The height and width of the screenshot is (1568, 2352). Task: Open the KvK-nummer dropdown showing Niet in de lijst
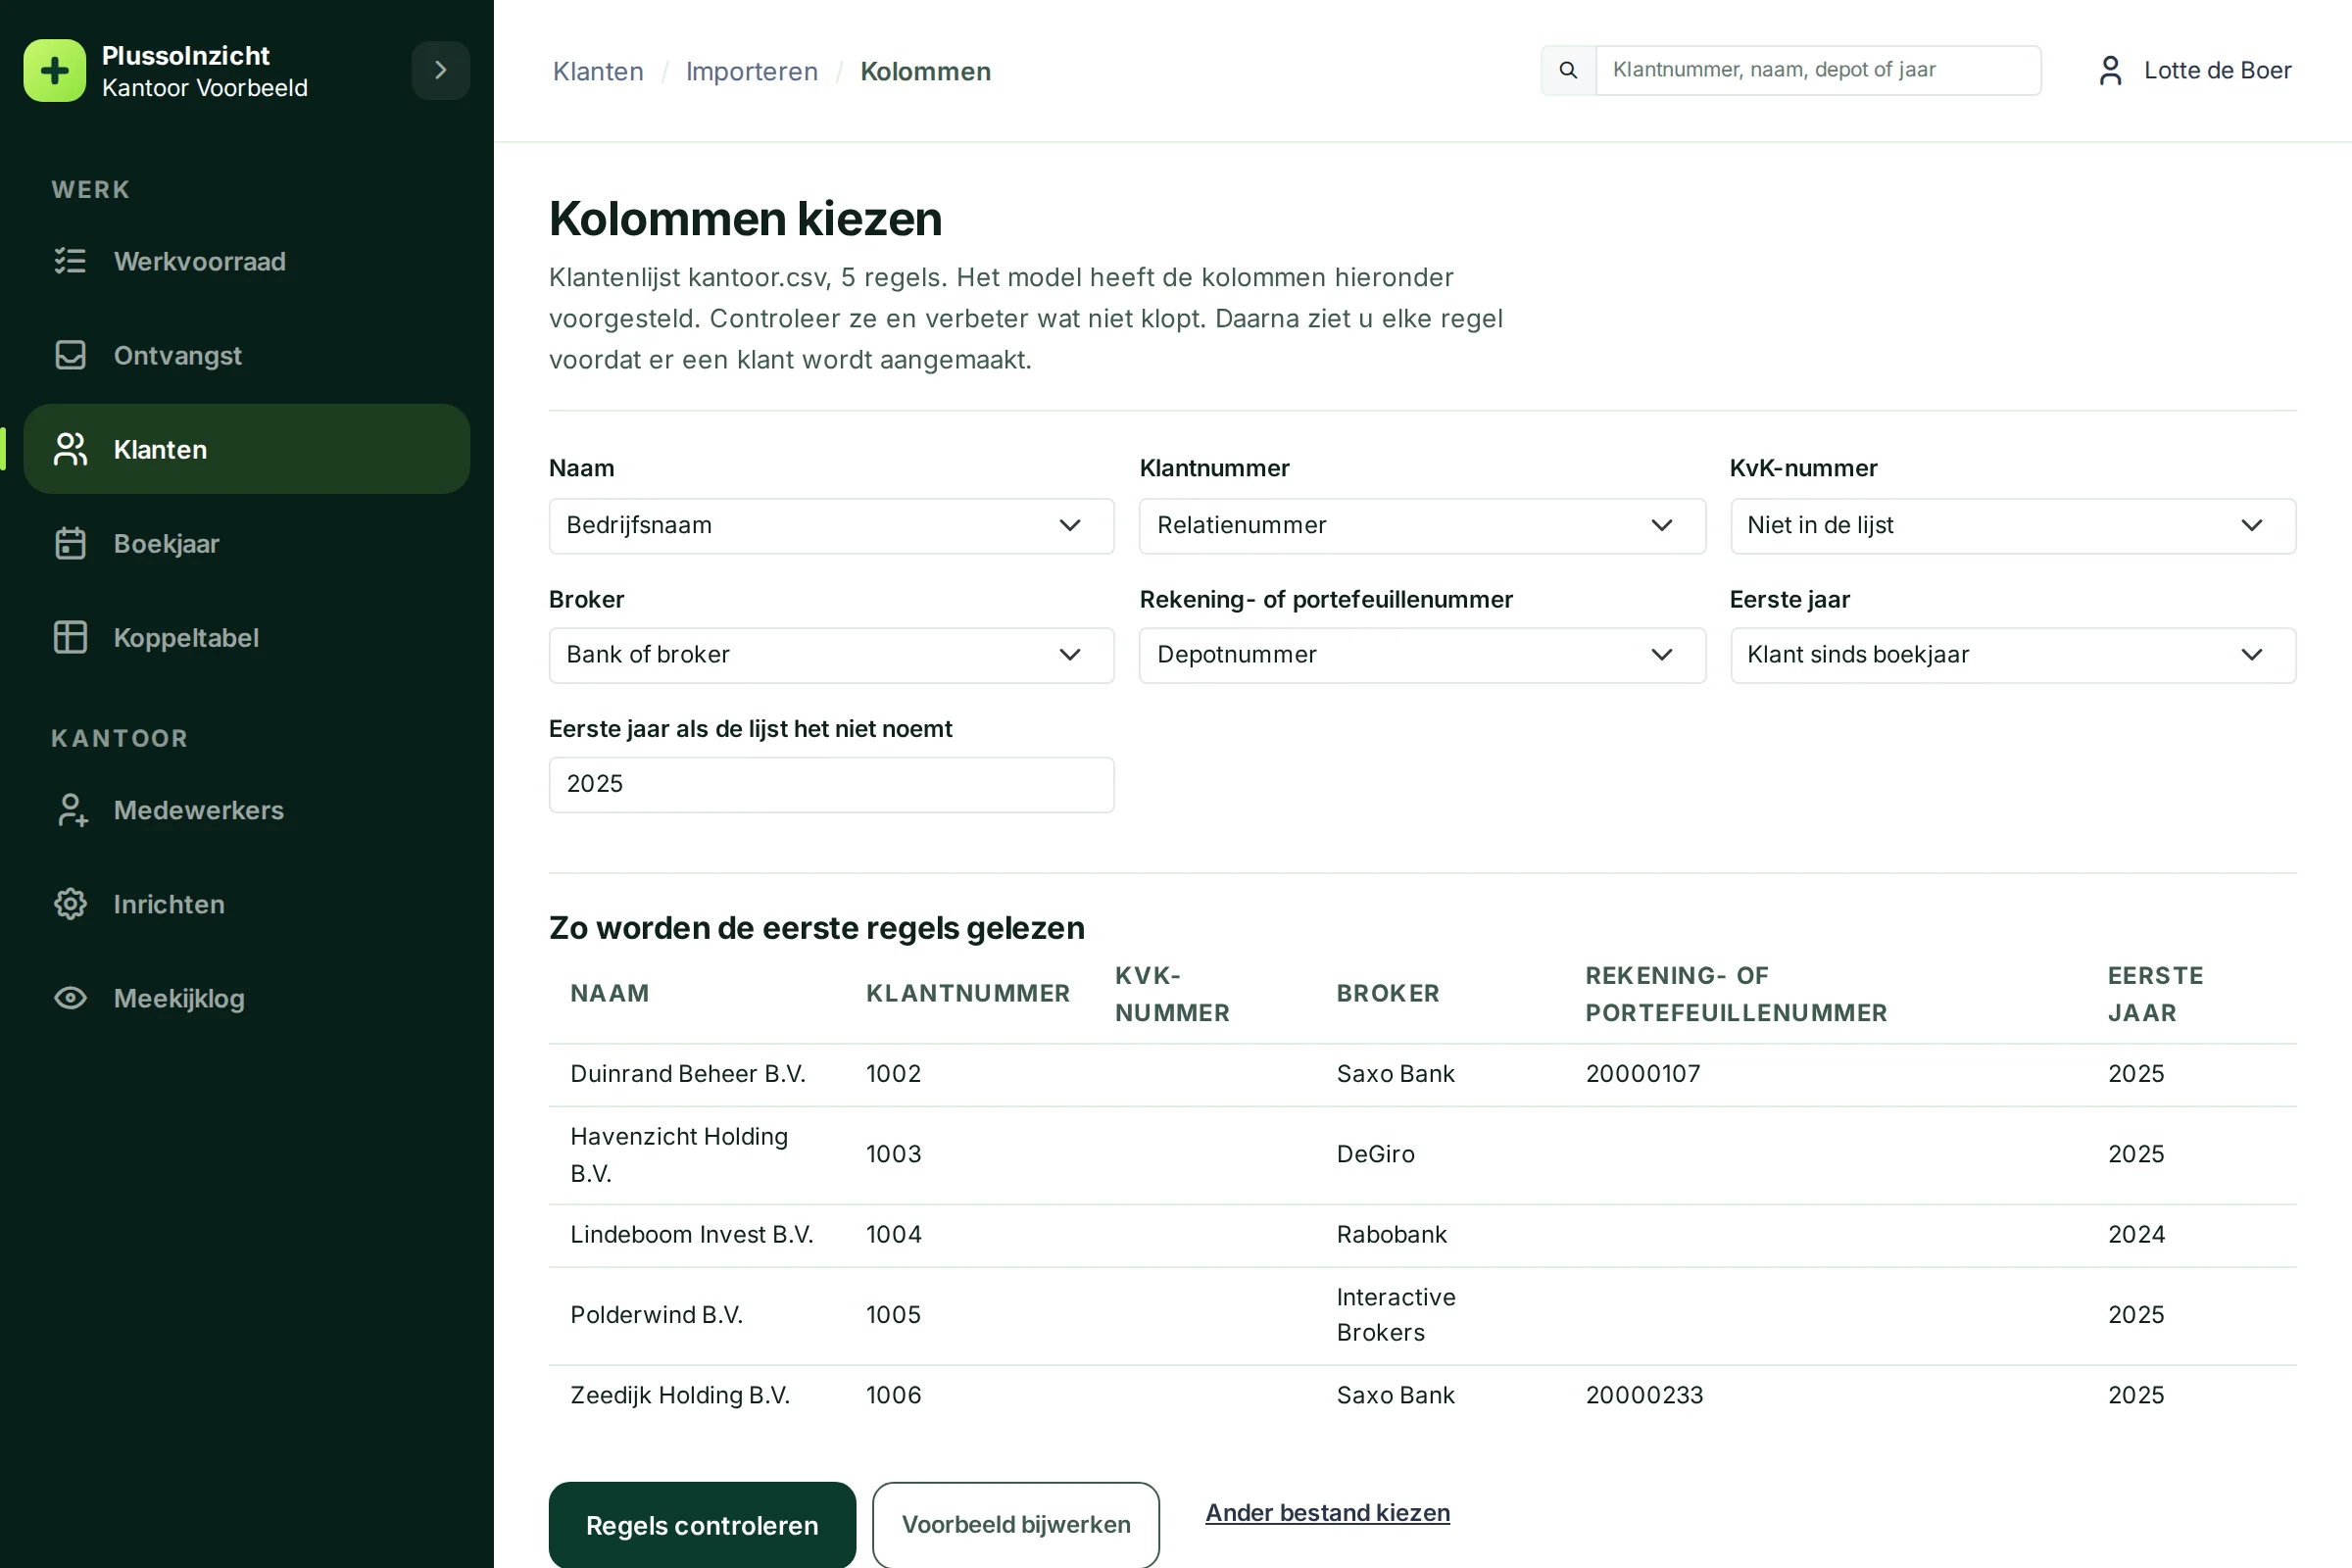2012,525
